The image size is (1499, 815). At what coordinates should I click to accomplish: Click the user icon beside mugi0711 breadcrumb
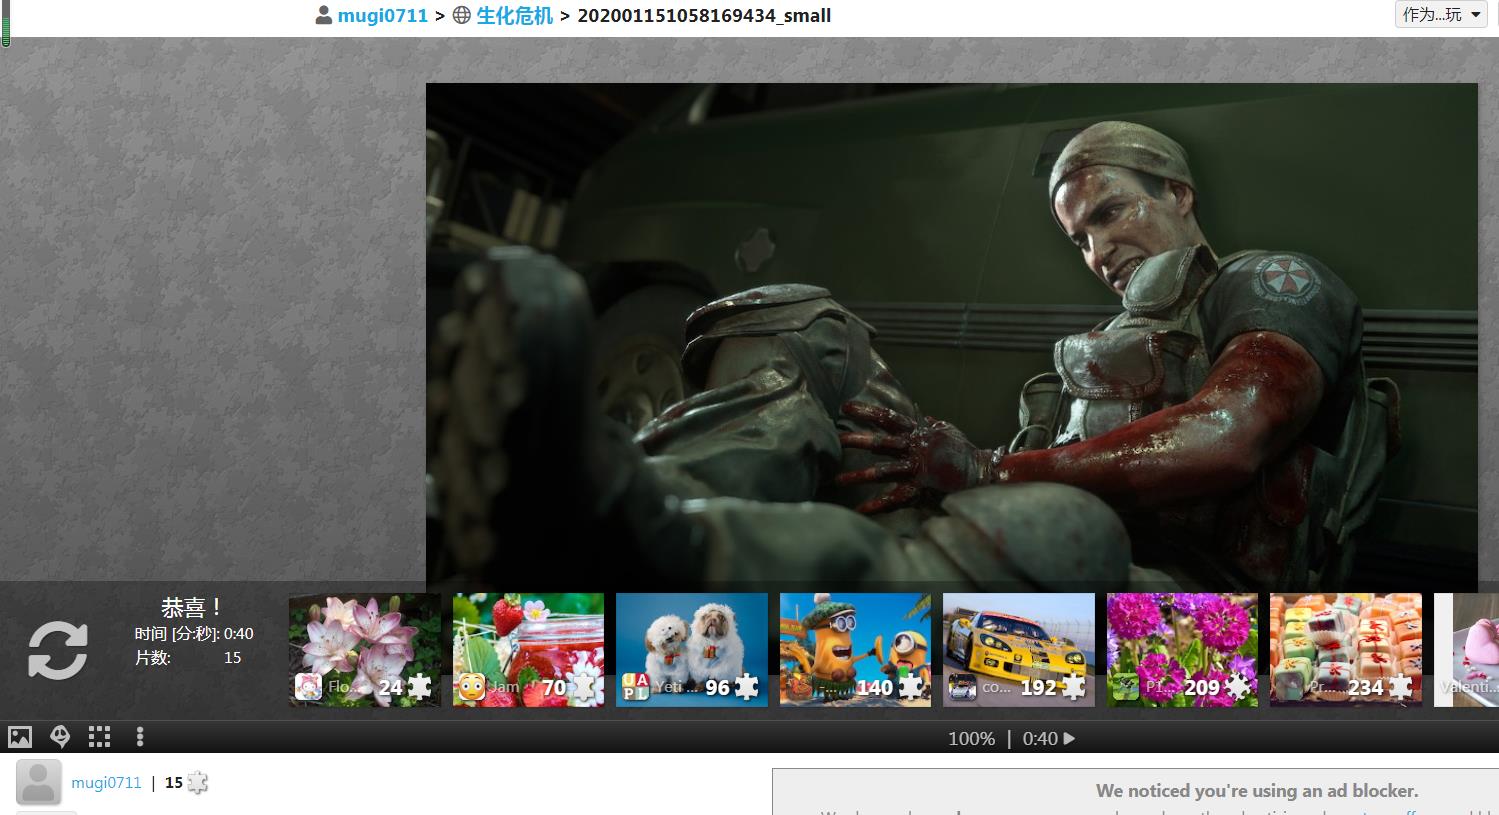323,15
